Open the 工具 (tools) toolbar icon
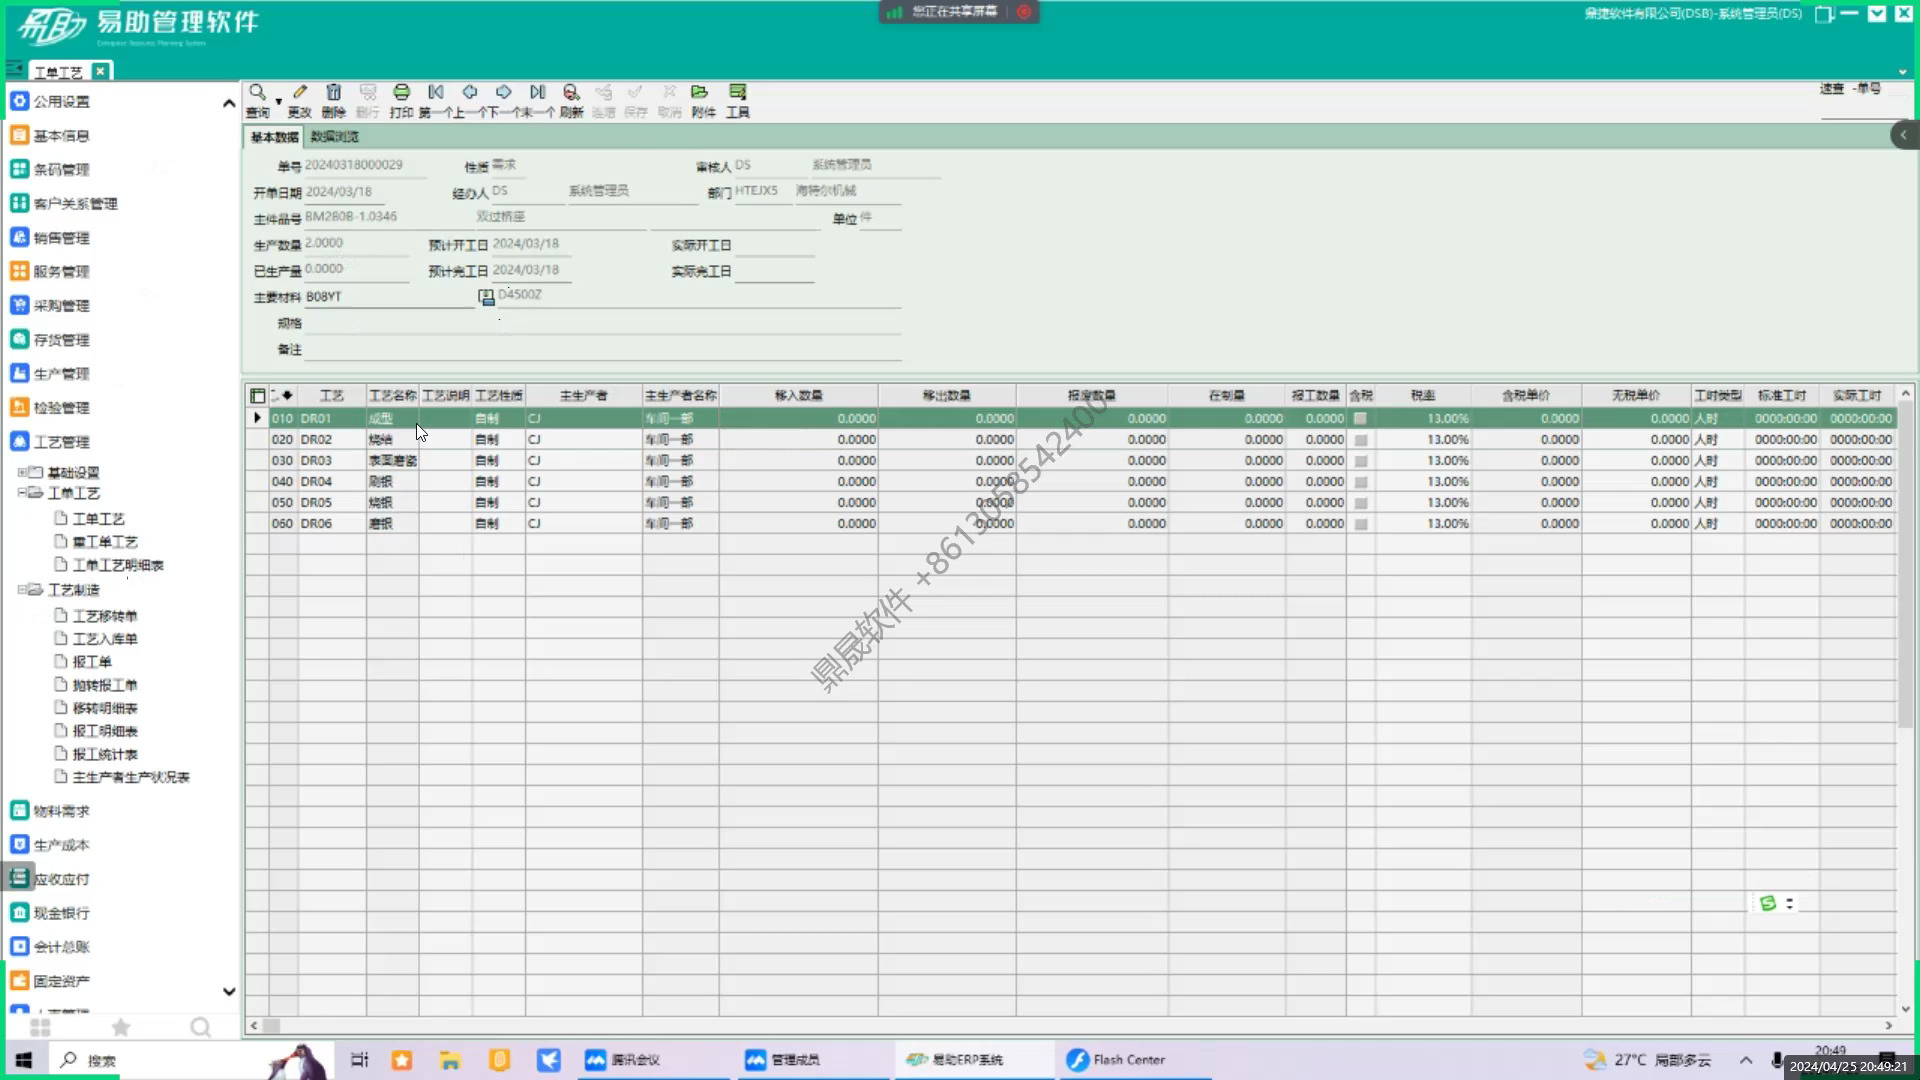 point(737,92)
